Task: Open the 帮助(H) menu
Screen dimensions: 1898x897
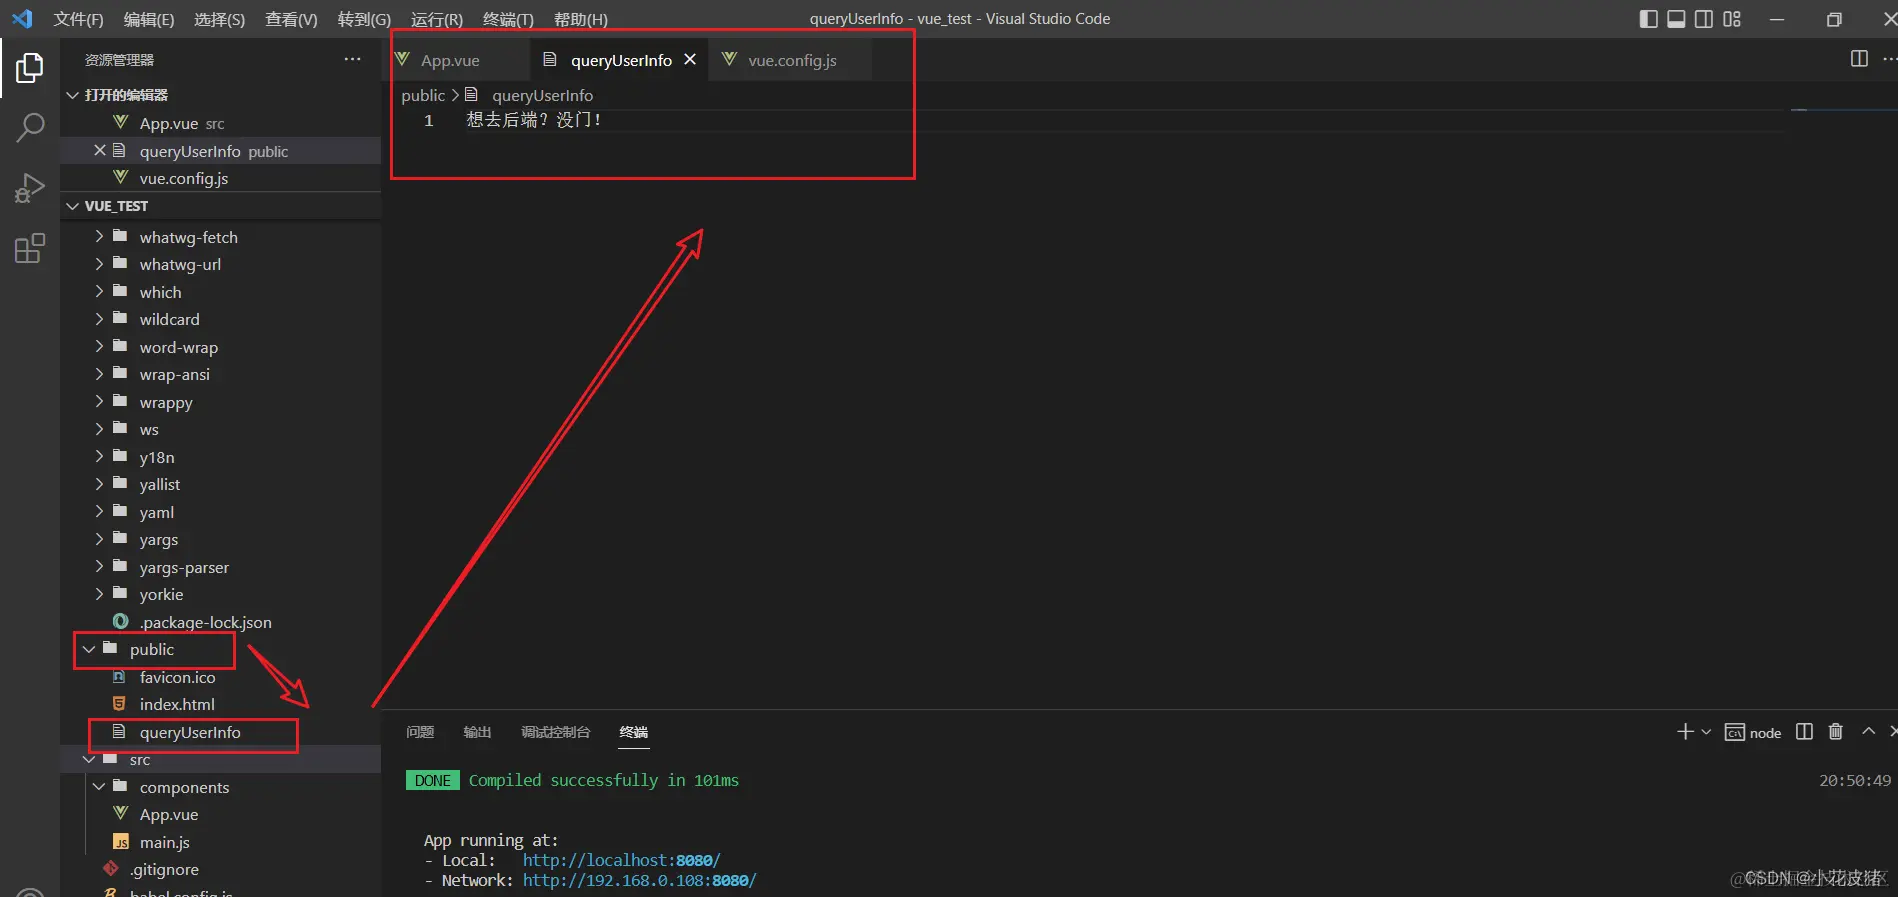Action: [581, 19]
